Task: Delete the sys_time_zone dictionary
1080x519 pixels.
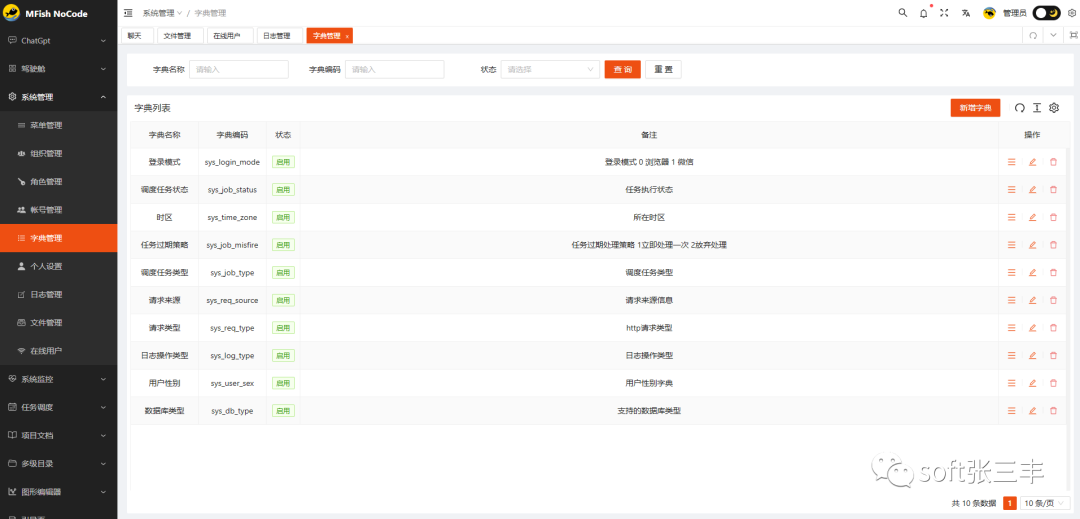Action: coord(1053,217)
